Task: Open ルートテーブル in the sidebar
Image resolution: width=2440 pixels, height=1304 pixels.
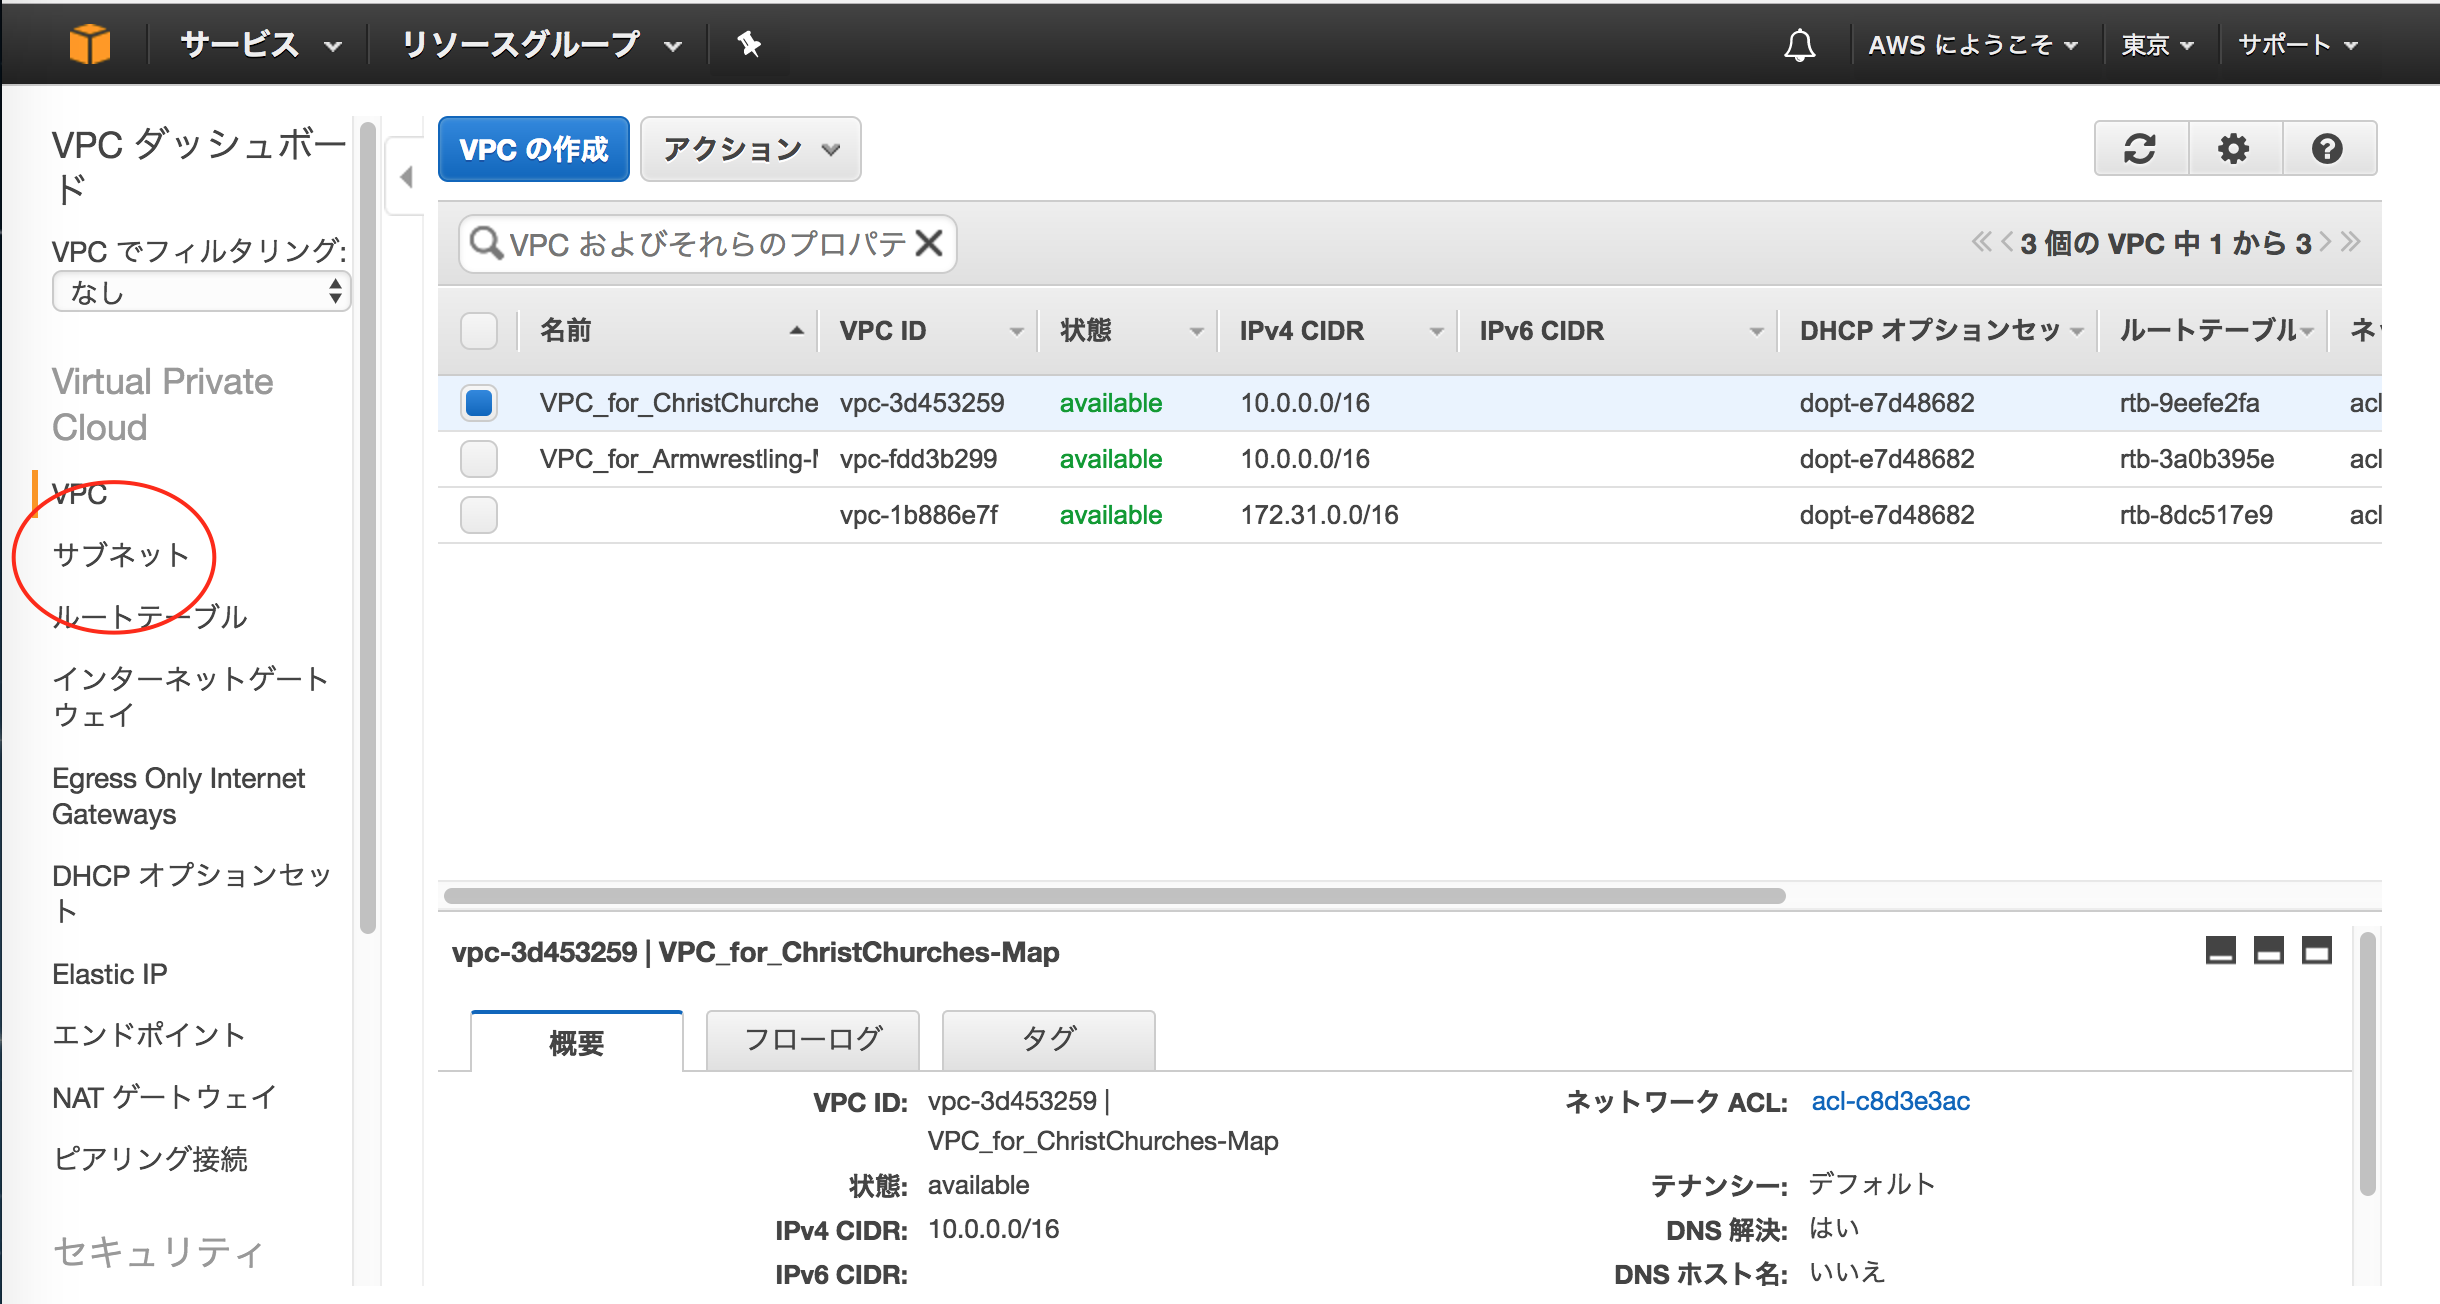Action: point(150,617)
